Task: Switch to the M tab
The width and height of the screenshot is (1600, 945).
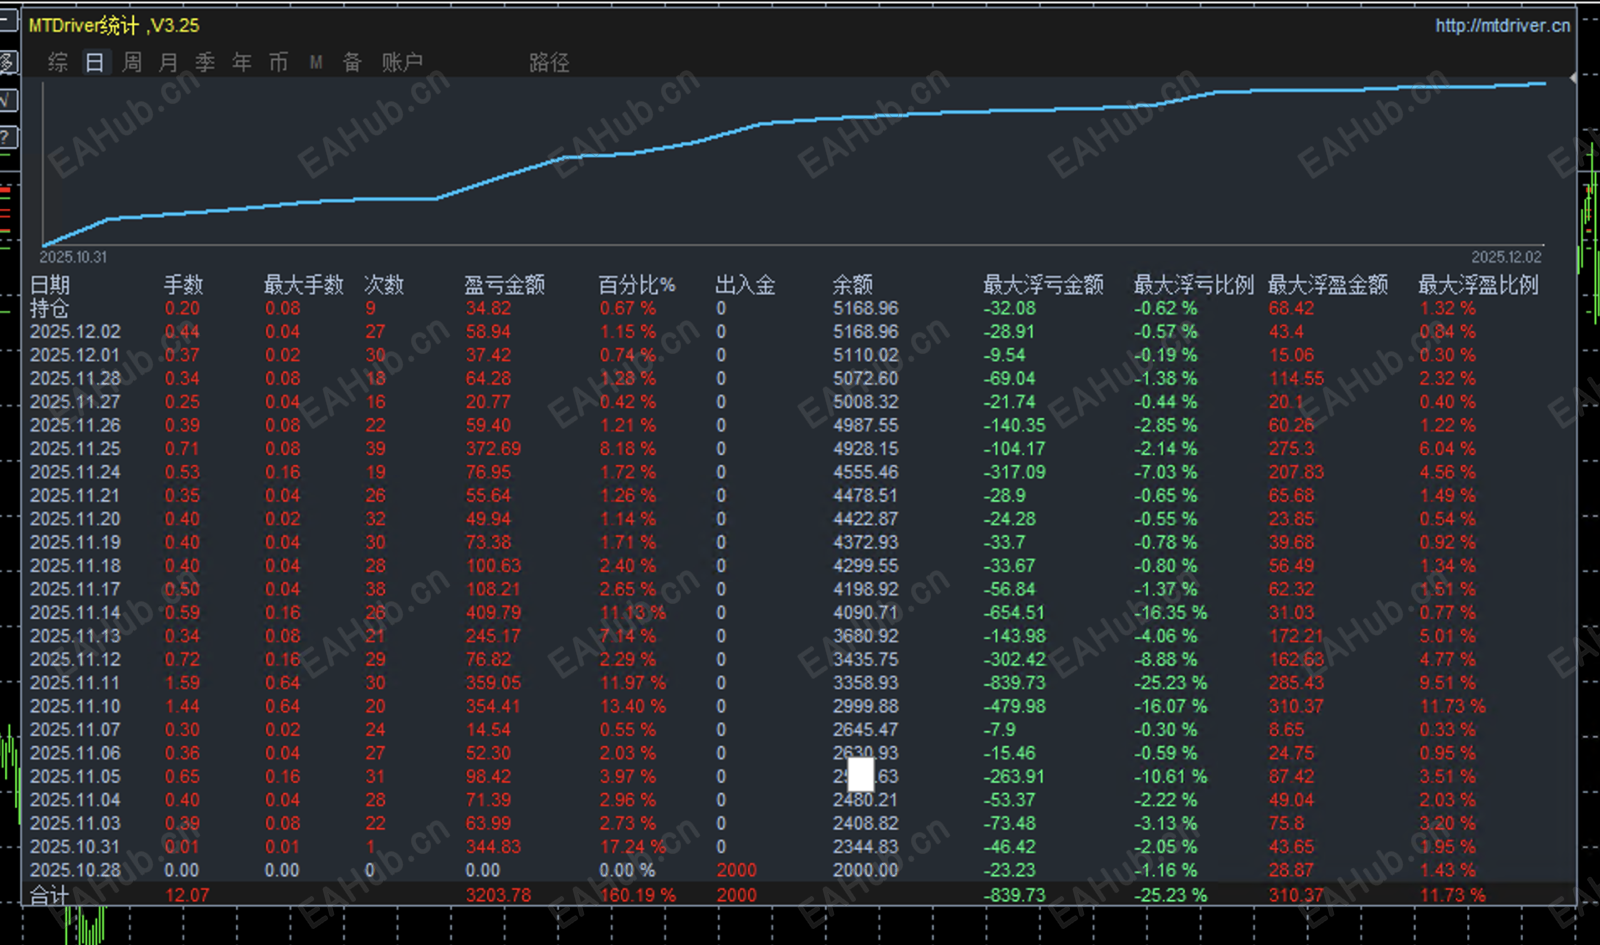Action: point(316,62)
